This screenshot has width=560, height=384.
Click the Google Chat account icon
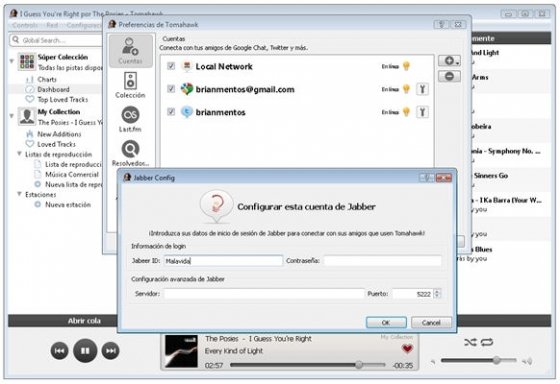(186, 89)
